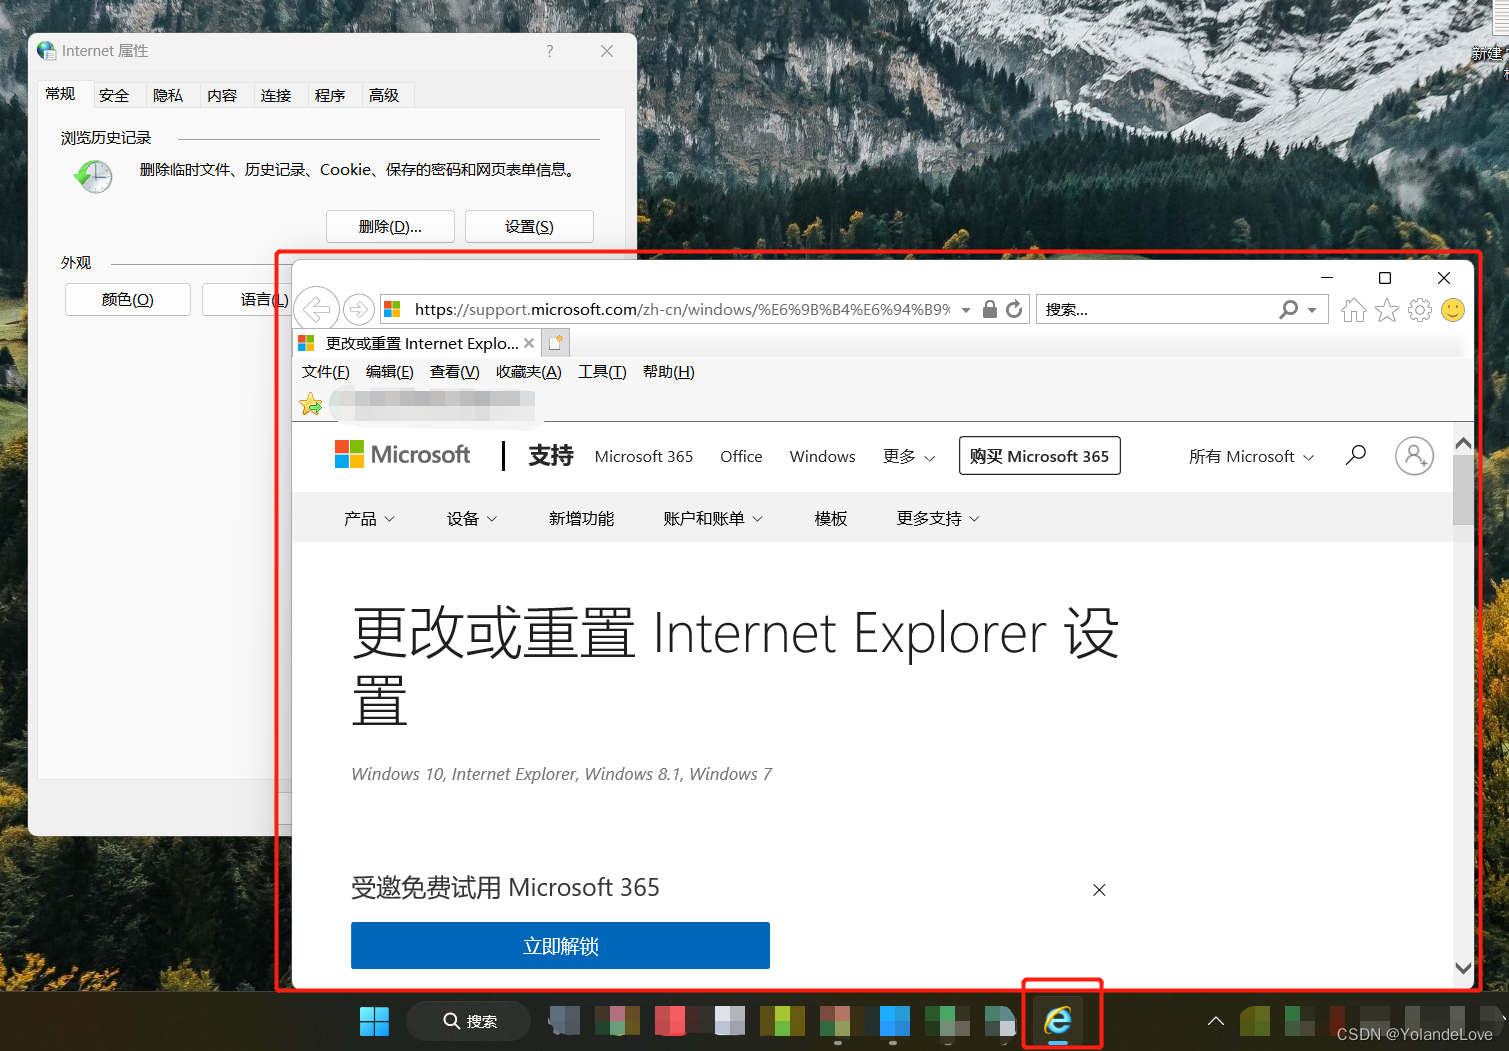This screenshot has width=1509, height=1051.
Task: Expand the address bar URL dropdown arrow
Action: click(966, 310)
